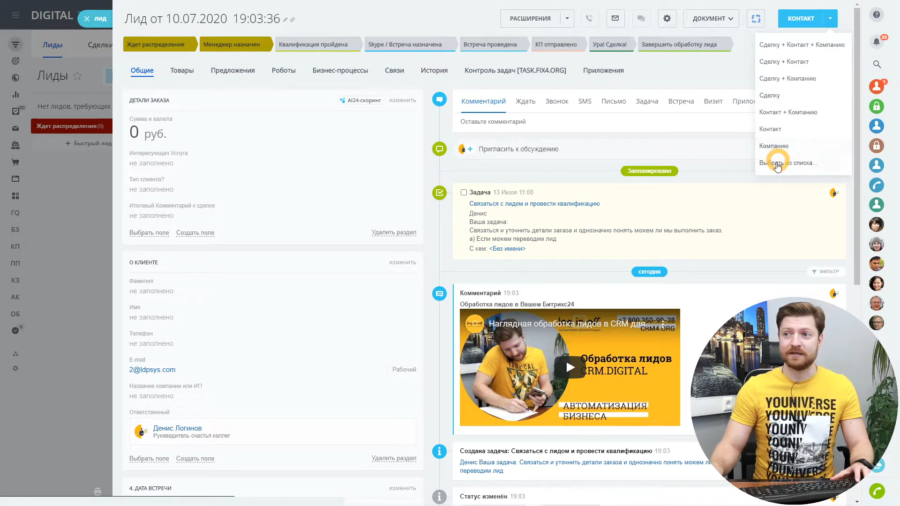
Task: Select Сделку + Контакт + Компанию option
Action: 802,45
